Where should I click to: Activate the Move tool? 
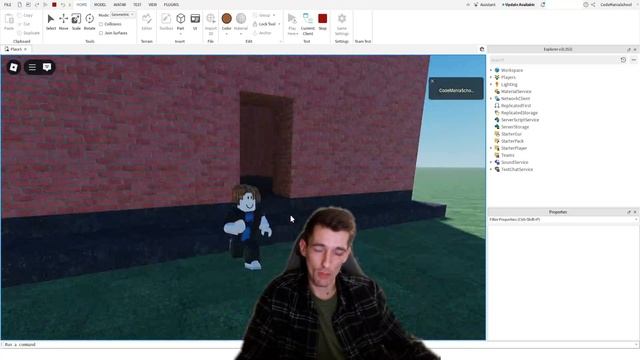(x=63, y=22)
